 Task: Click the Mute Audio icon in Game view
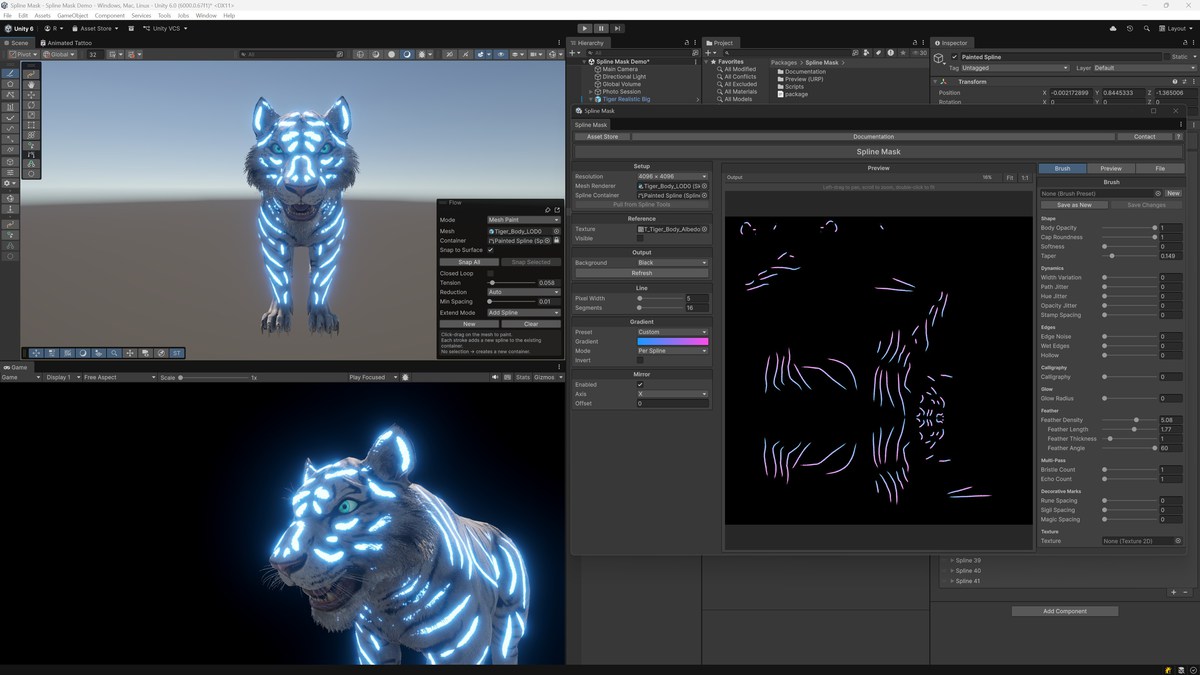[x=495, y=377]
